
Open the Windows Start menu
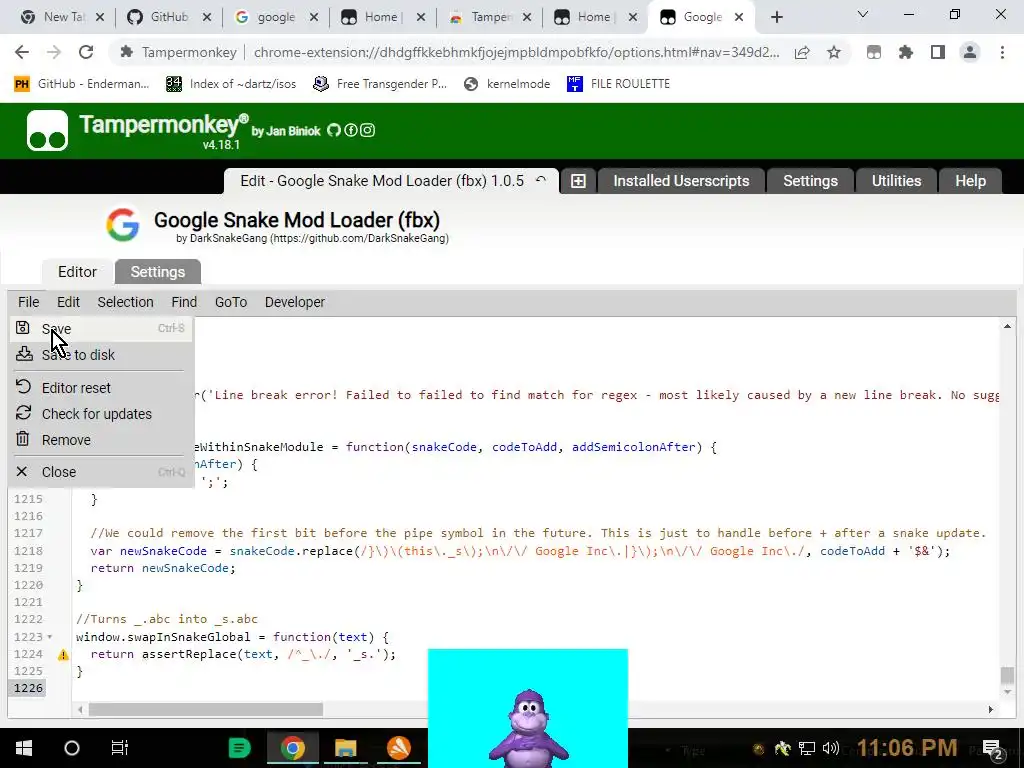(x=24, y=748)
